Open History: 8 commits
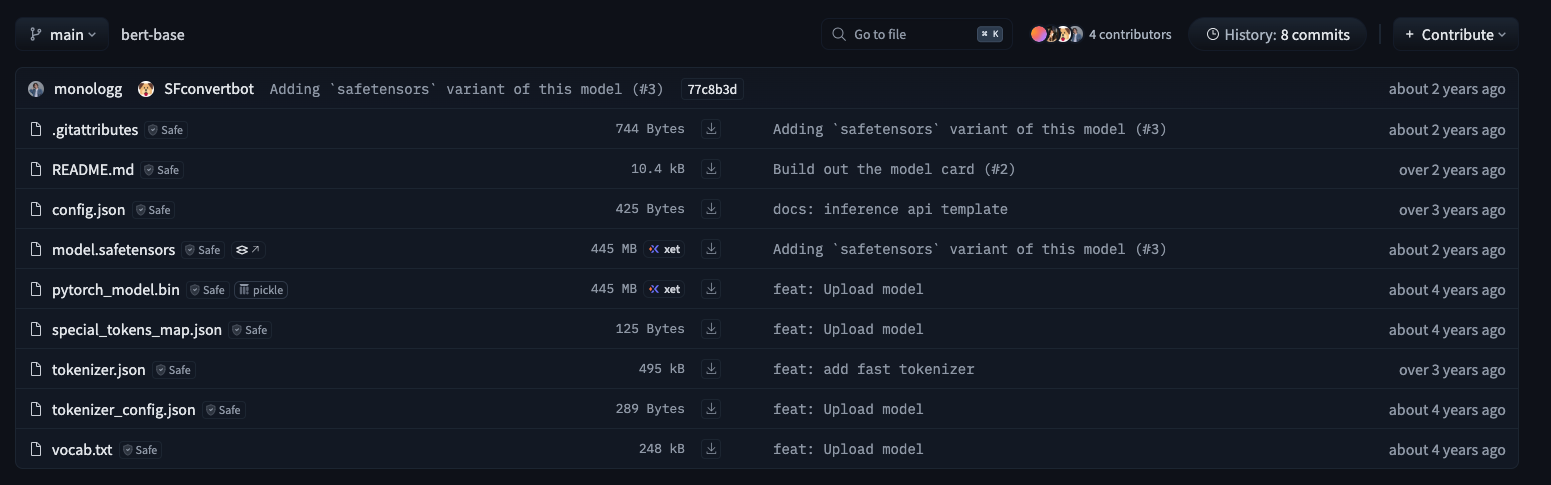This screenshot has width=1551, height=485. coord(1278,34)
